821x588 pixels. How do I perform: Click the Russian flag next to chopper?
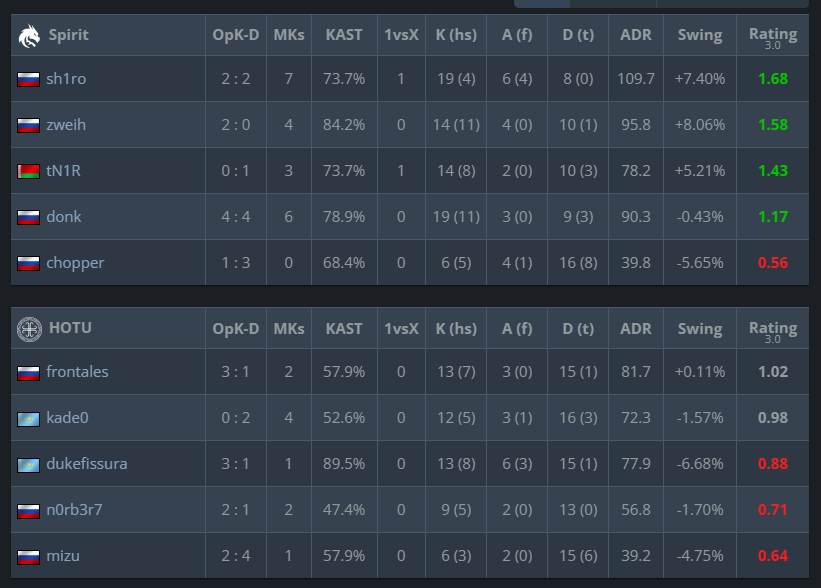28,263
